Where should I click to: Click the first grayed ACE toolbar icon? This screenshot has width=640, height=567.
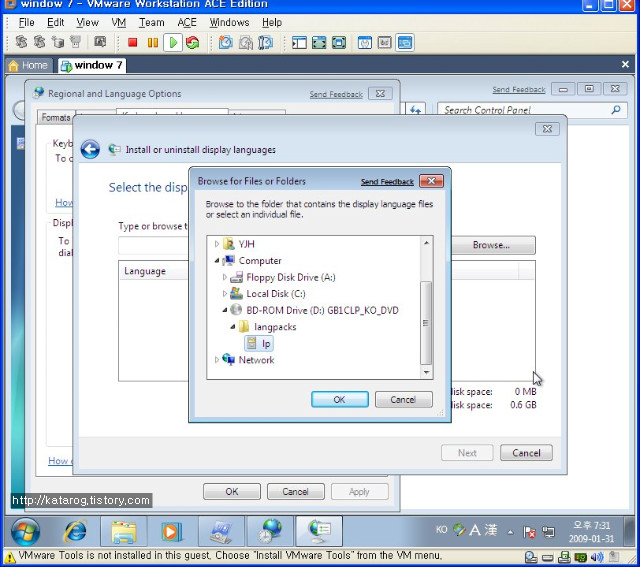22,41
